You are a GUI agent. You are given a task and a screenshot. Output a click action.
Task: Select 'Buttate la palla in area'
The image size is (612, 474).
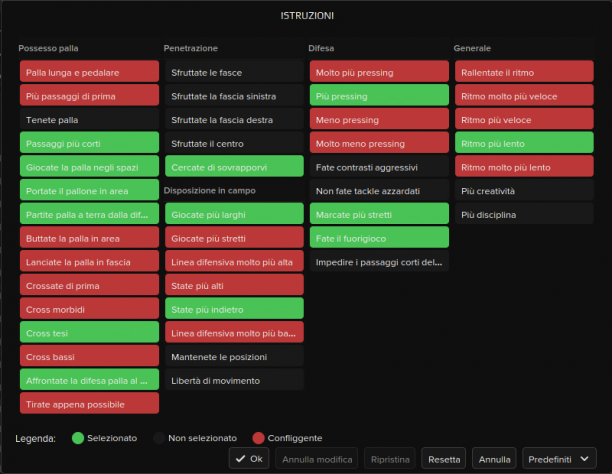89,237
